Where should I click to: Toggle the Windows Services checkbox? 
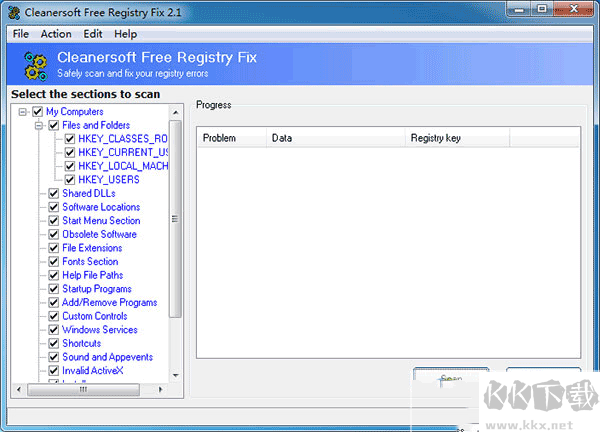click(54, 330)
